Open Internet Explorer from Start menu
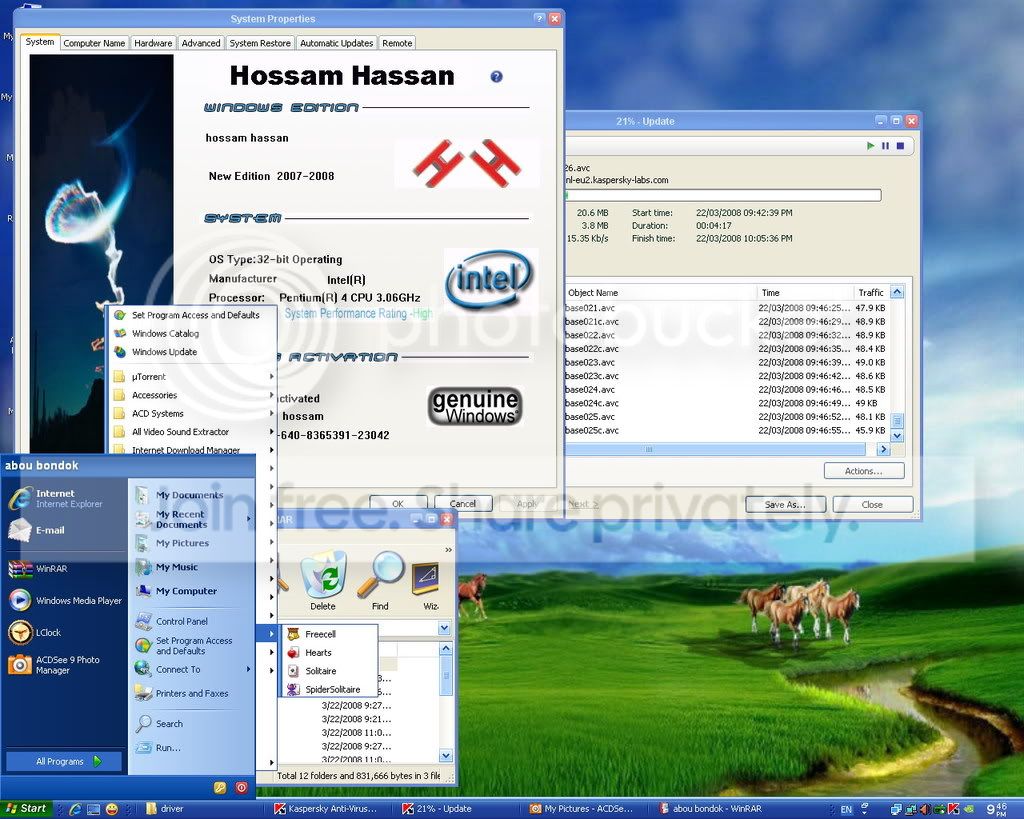This screenshot has width=1024, height=819. [64, 498]
